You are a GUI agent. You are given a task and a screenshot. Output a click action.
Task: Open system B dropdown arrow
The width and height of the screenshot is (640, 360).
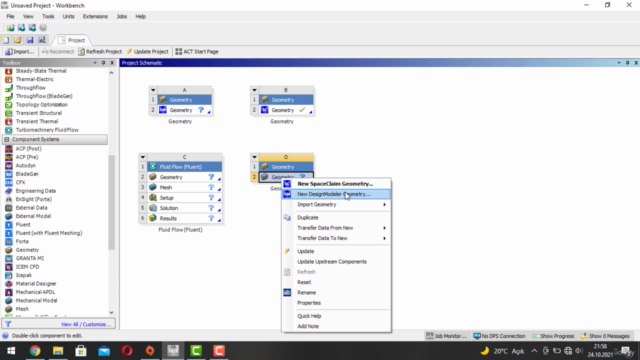(x=254, y=90)
